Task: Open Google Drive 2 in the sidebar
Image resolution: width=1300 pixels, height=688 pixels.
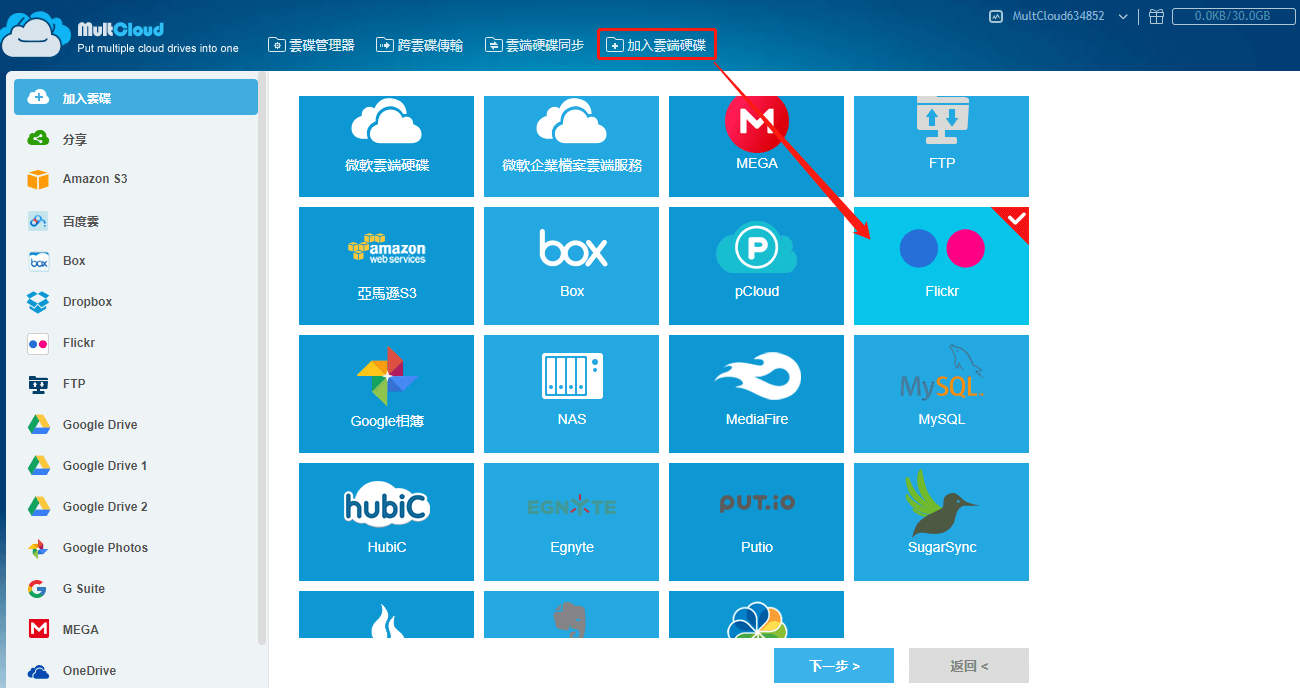Action: [136, 507]
